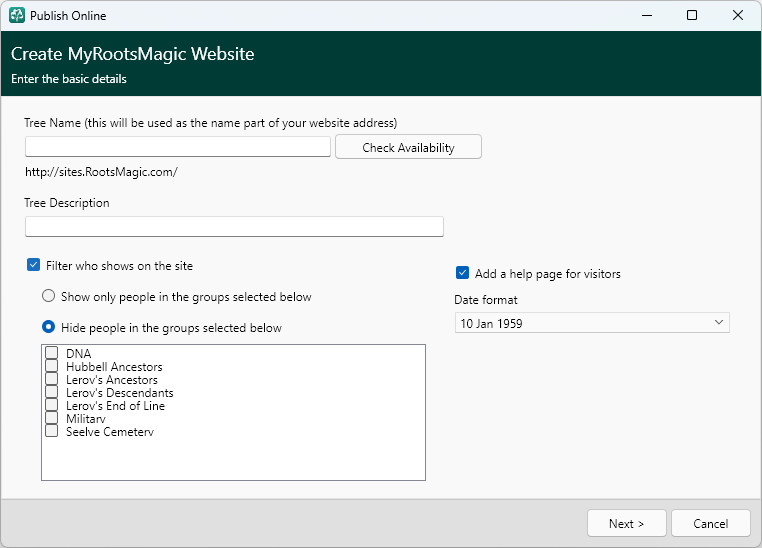Image resolution: width=762 pixels, height=548 pixels.
Task: Check the Hubbell Ancestors group checkbox
Action: pyautogui.click(x=52, y=366)
